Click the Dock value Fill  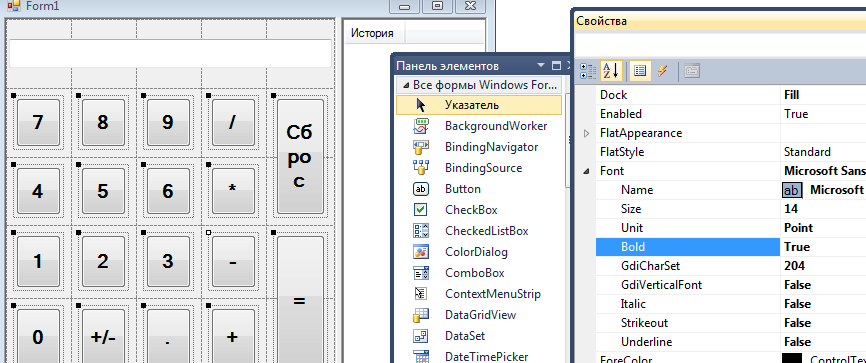[x=791, y=95]
